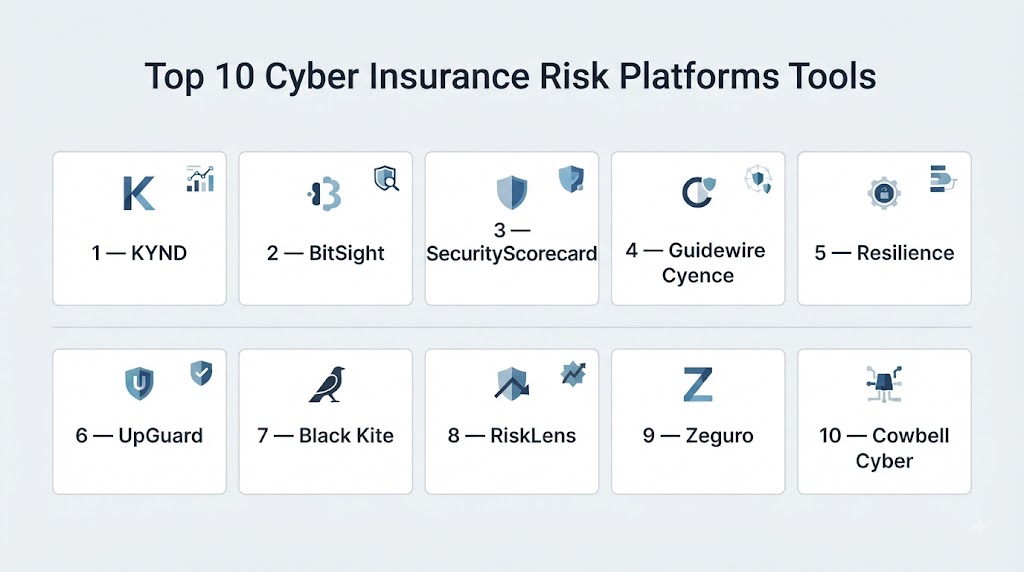The image size is (1024, 572).
Task: Select the gear lock icon for Resilience
Action: click(884, 193)
